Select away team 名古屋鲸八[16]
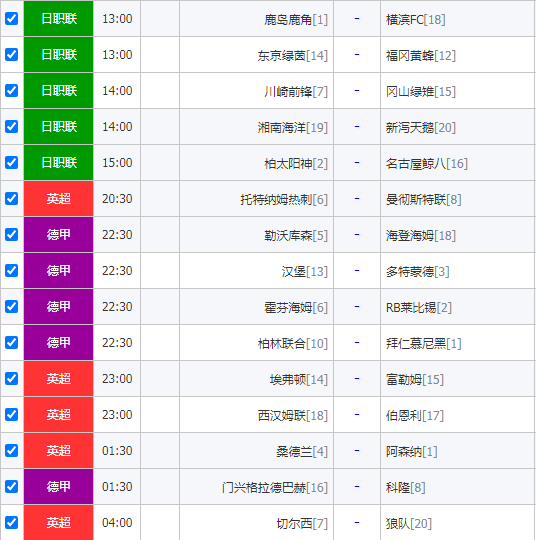Screen dimensions: 536x540 pyautogui.click(x=427, y=164)
